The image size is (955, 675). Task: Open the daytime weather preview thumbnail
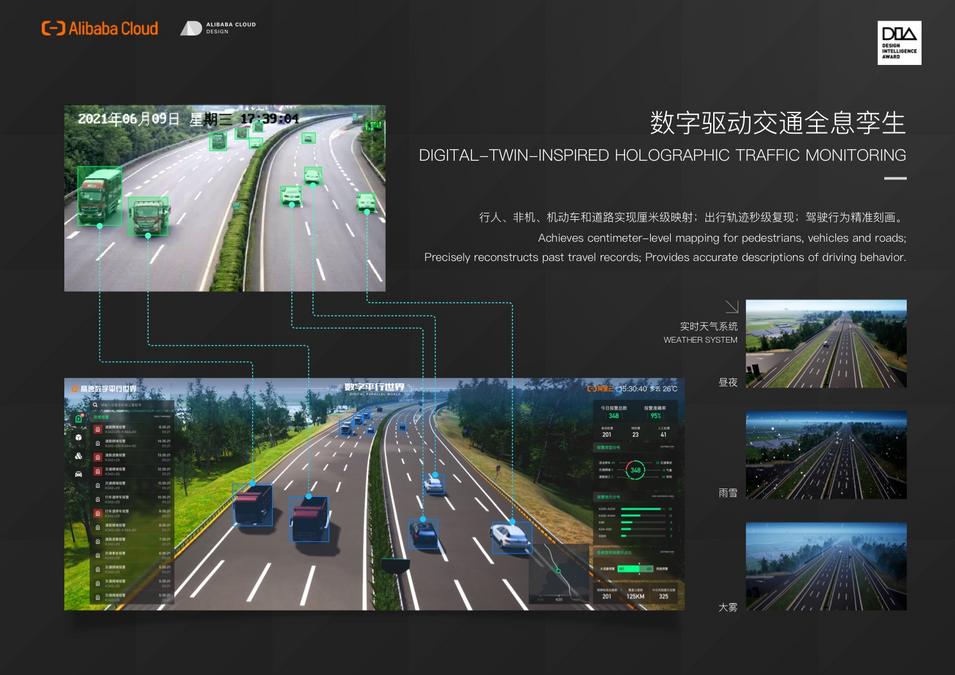pos(826,344)
